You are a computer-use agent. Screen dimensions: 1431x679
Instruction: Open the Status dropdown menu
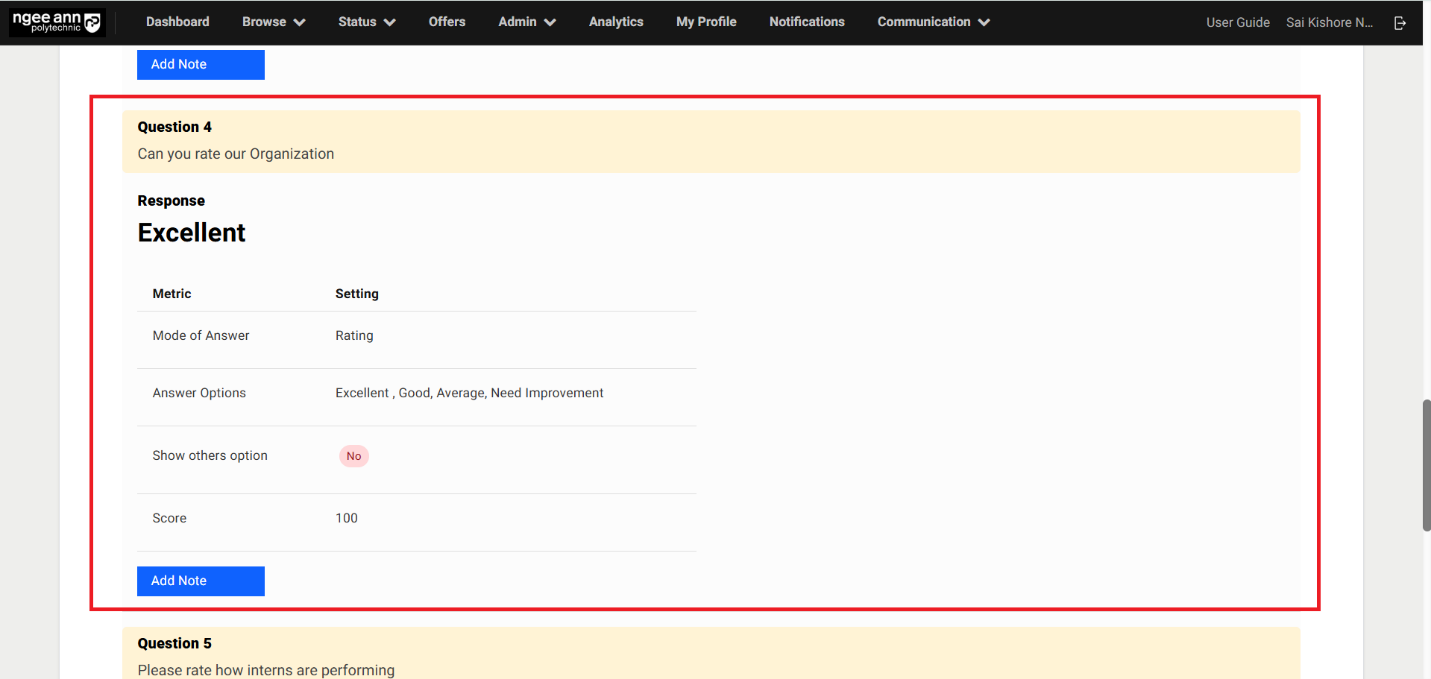click(x=366, y=22)
